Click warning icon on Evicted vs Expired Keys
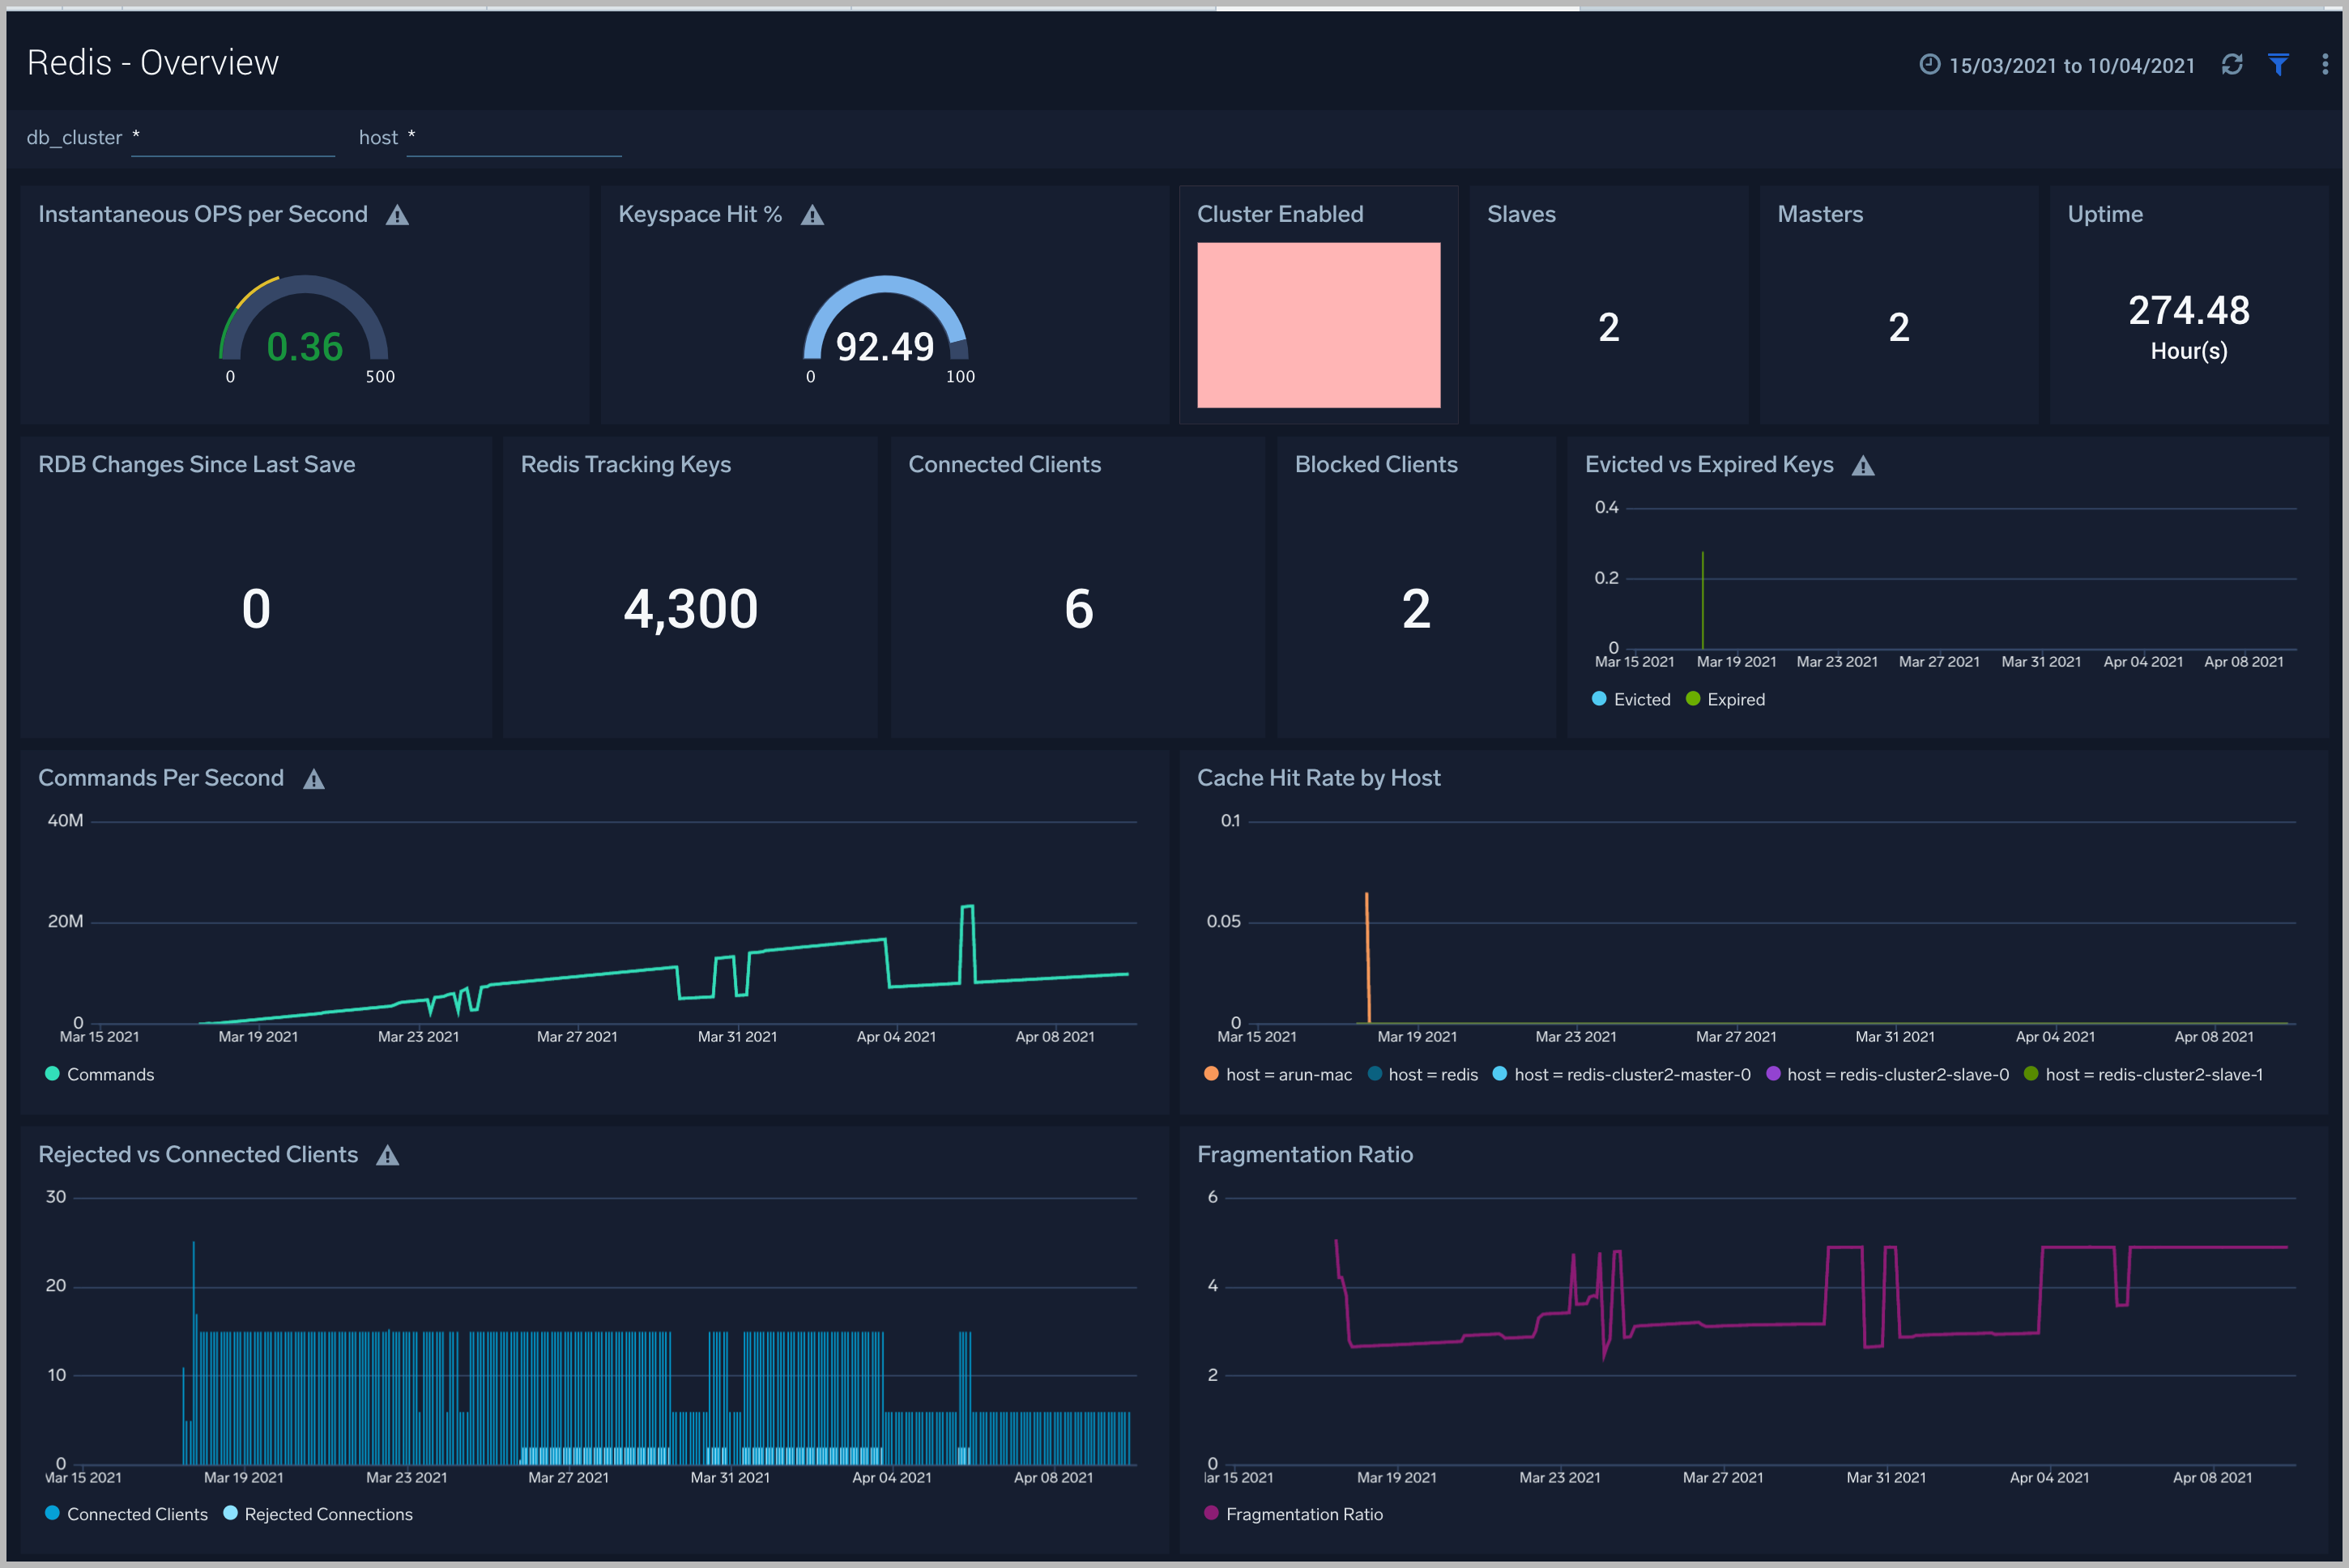This screenshot has width=2349, height=1568. (x=1863, y=466)
